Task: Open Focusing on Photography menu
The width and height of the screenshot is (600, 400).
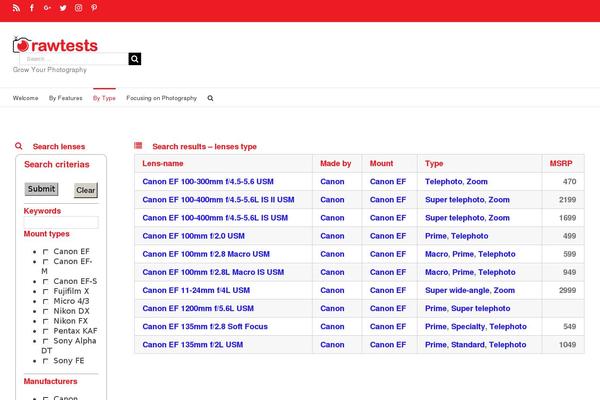Action: pos(161,98)
